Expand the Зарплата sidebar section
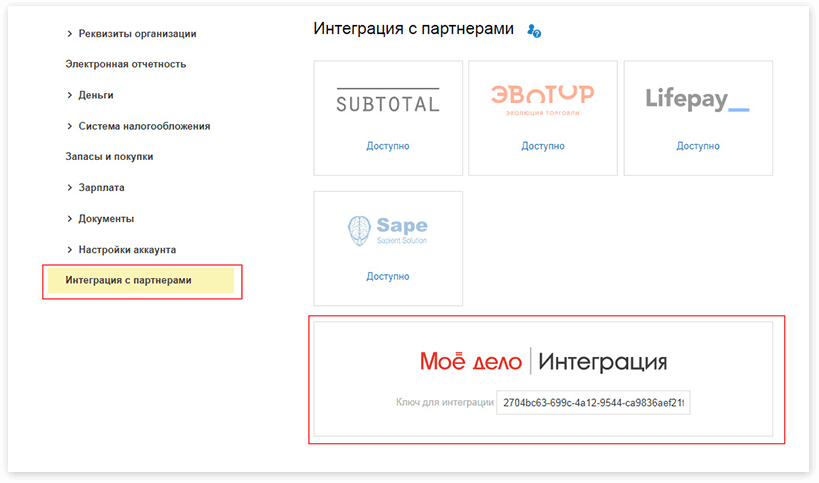The height and width of the screenshot is (483, 819). (x=101, y=187)
